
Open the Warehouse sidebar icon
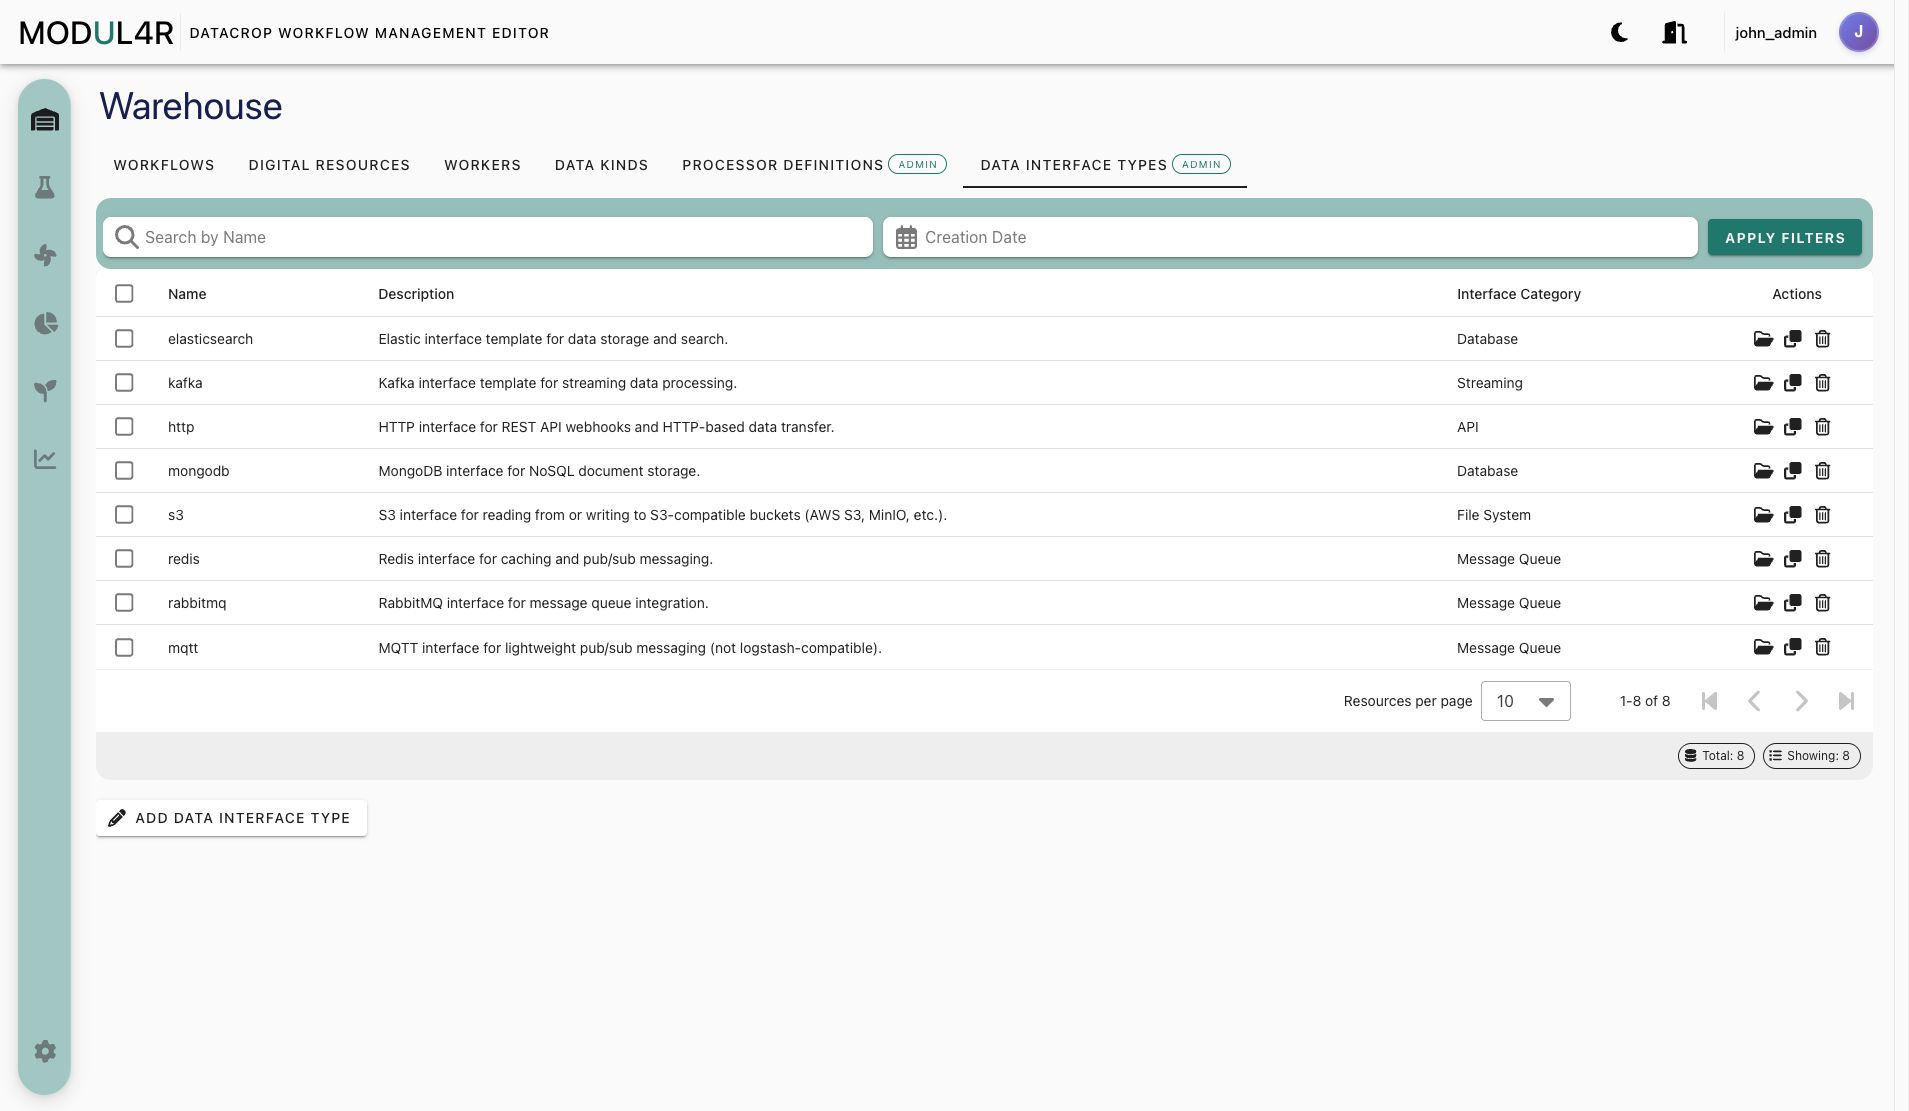point(45,121)
